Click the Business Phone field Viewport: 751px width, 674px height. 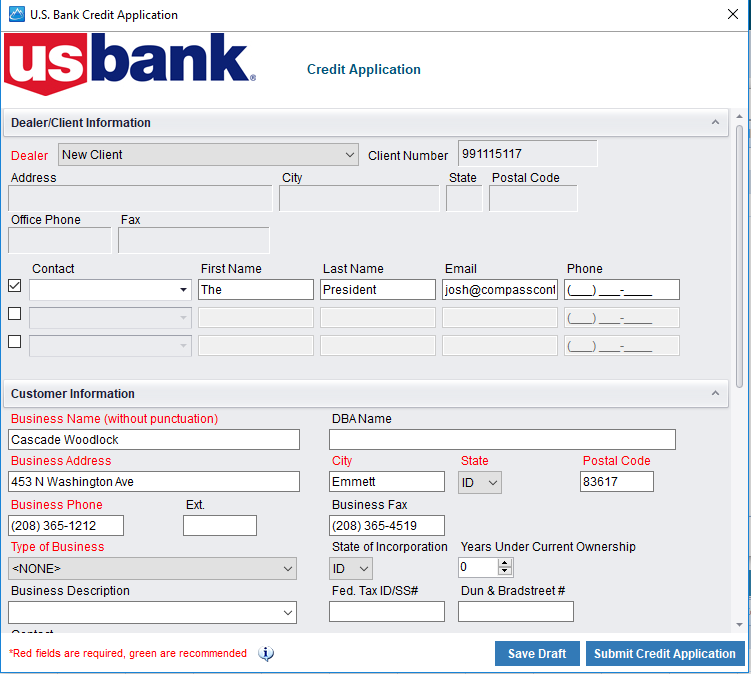pyautogui.click(x=66, y=525)
